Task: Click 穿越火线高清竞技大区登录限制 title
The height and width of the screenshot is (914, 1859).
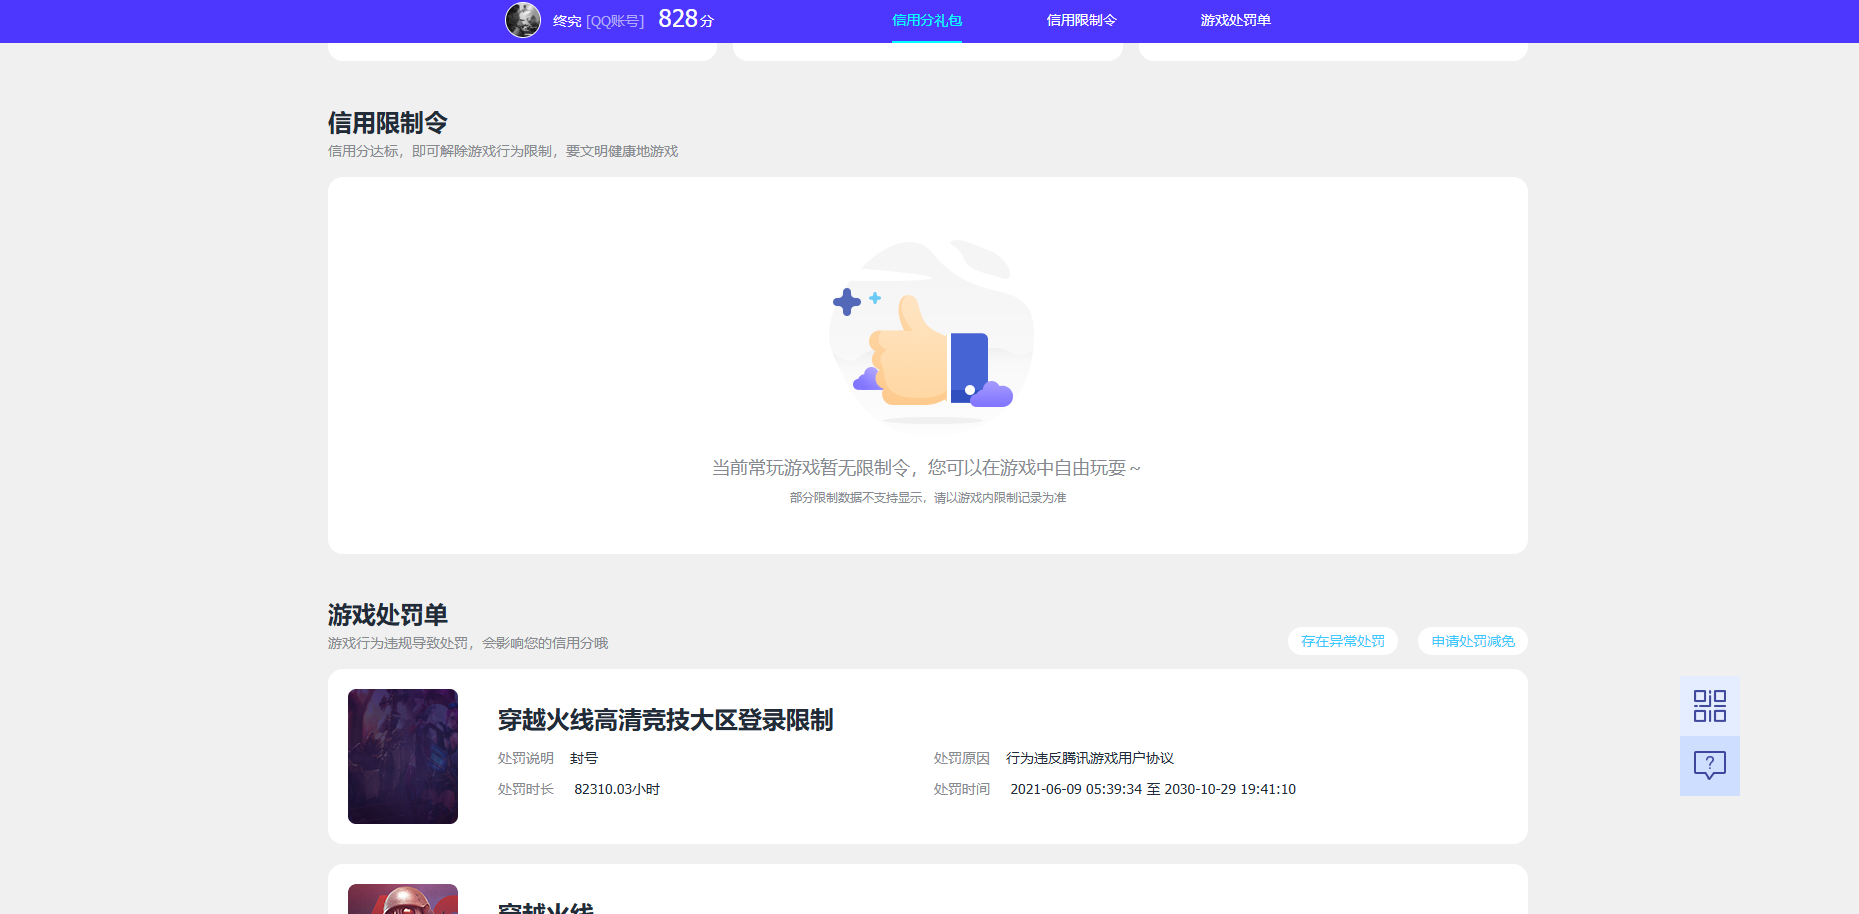Action: coord(666,720)
